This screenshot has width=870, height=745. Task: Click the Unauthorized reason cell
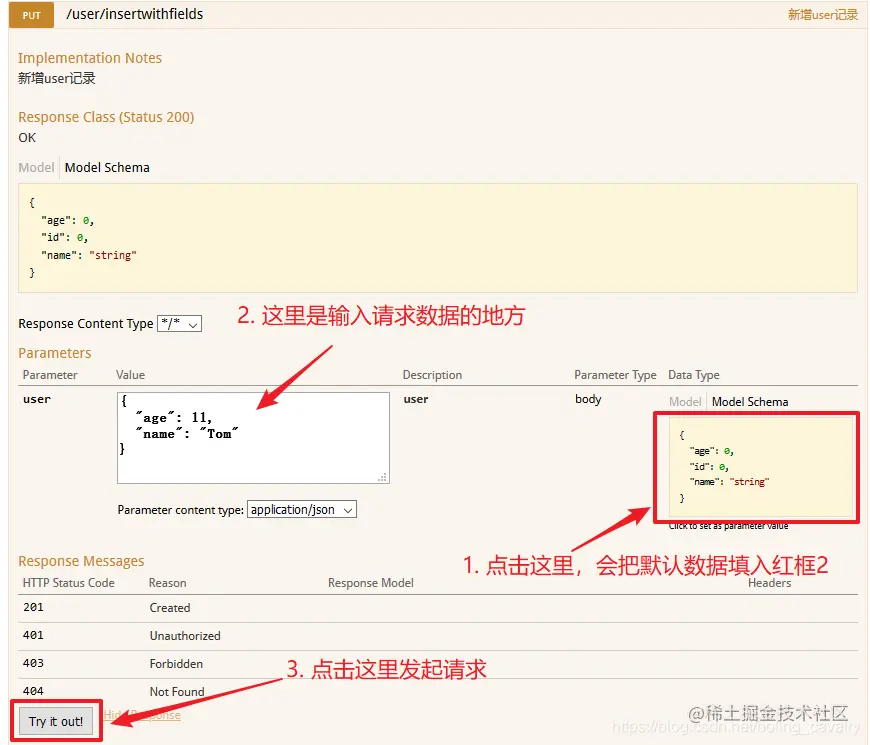(185, 636)
